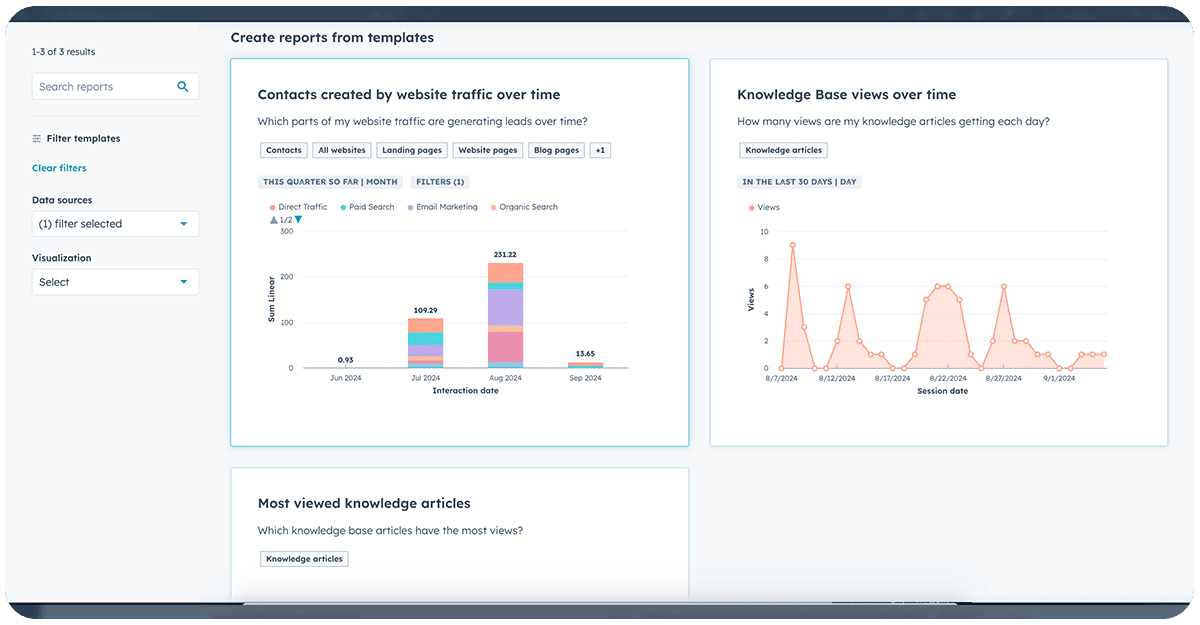
Task: Click the Paid Search legend dot
Action: [x=343, y=207]
